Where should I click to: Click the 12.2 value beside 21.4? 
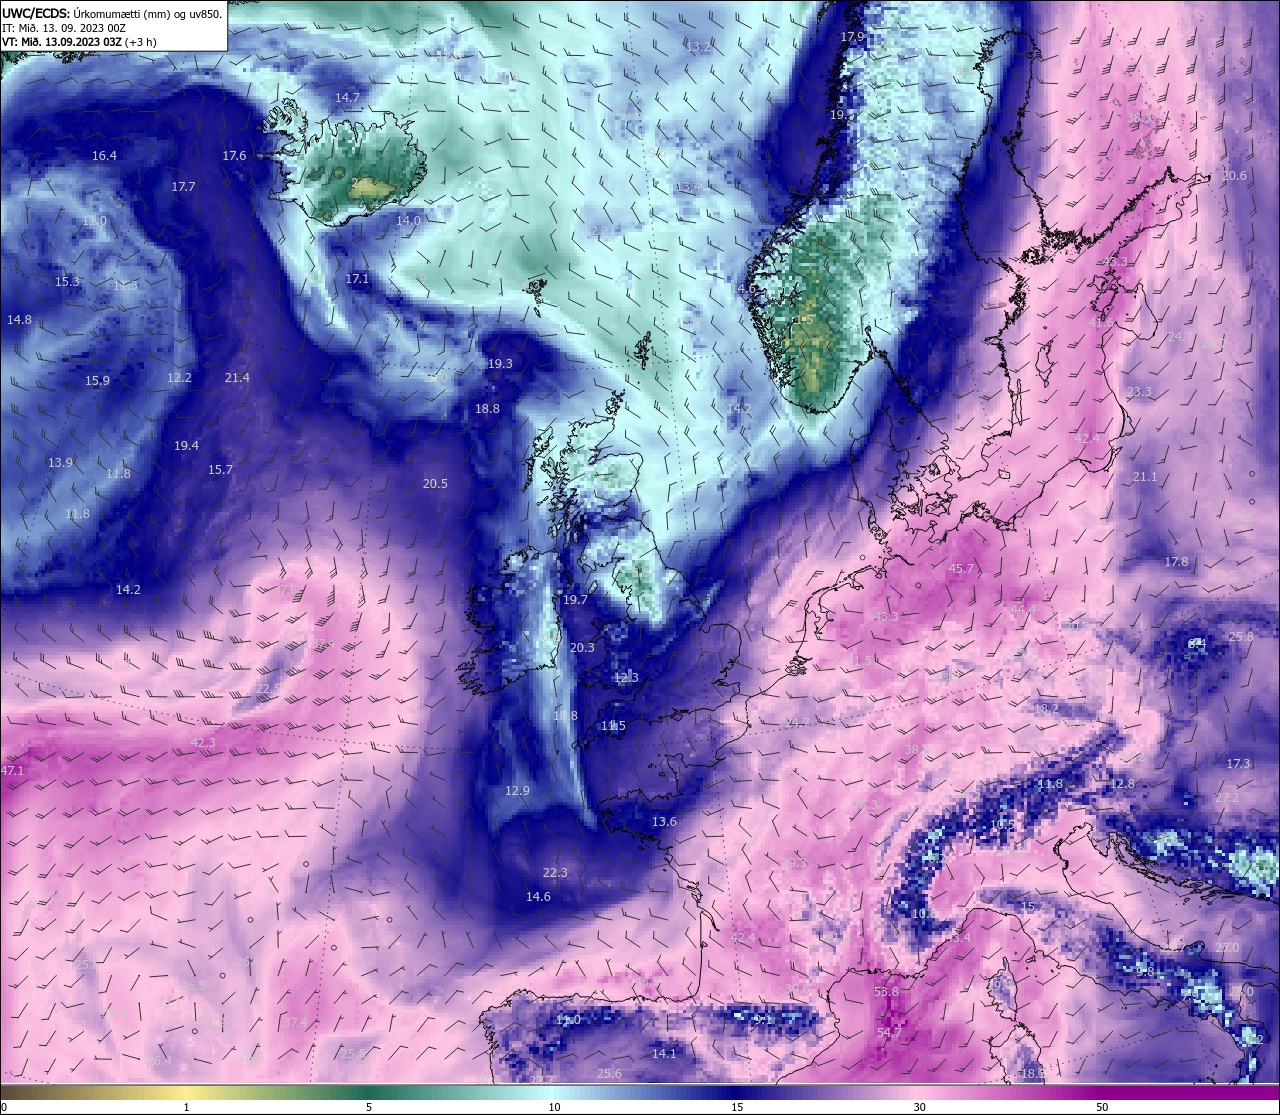179,377
